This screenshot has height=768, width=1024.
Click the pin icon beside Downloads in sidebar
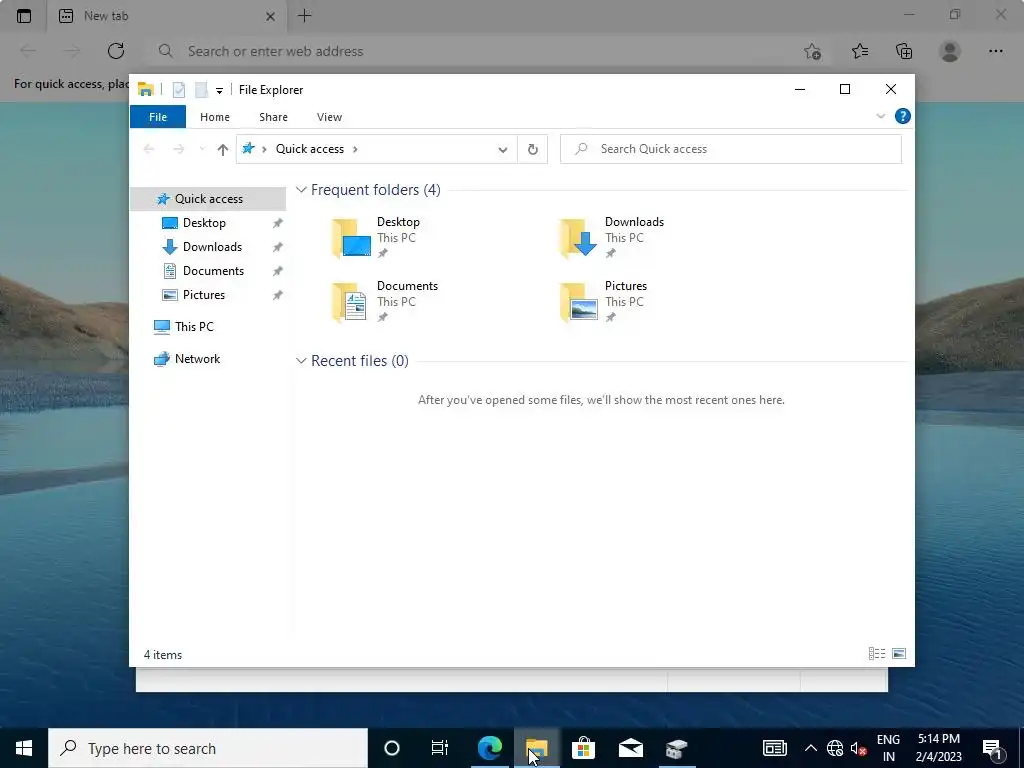pyautogui.click(x=278, y=248)
